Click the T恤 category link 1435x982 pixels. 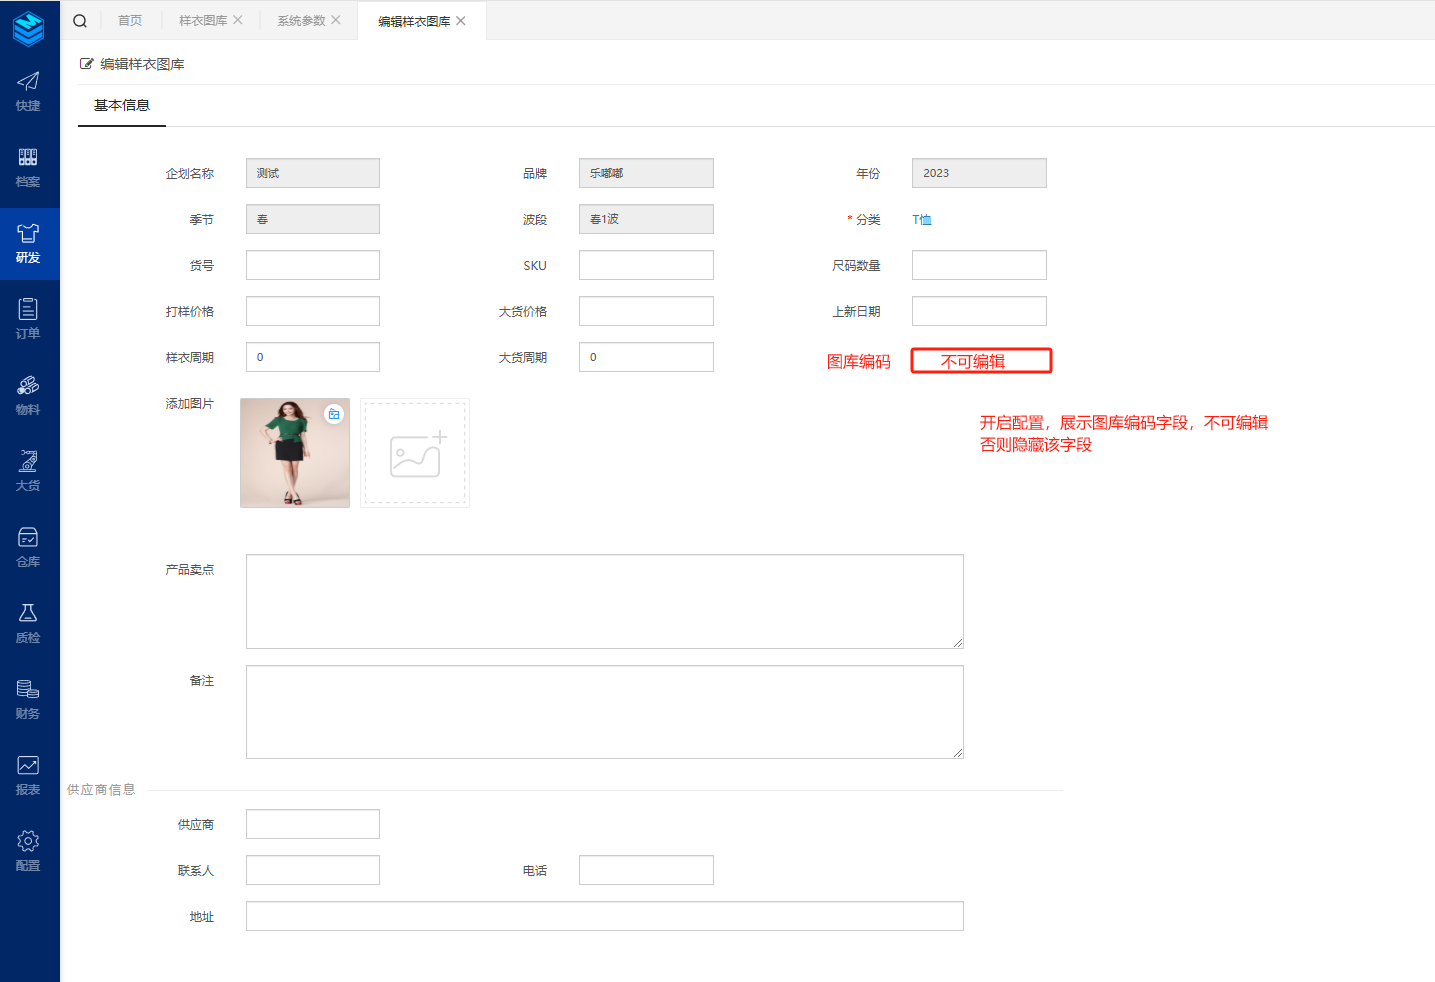tap(921, 220)
